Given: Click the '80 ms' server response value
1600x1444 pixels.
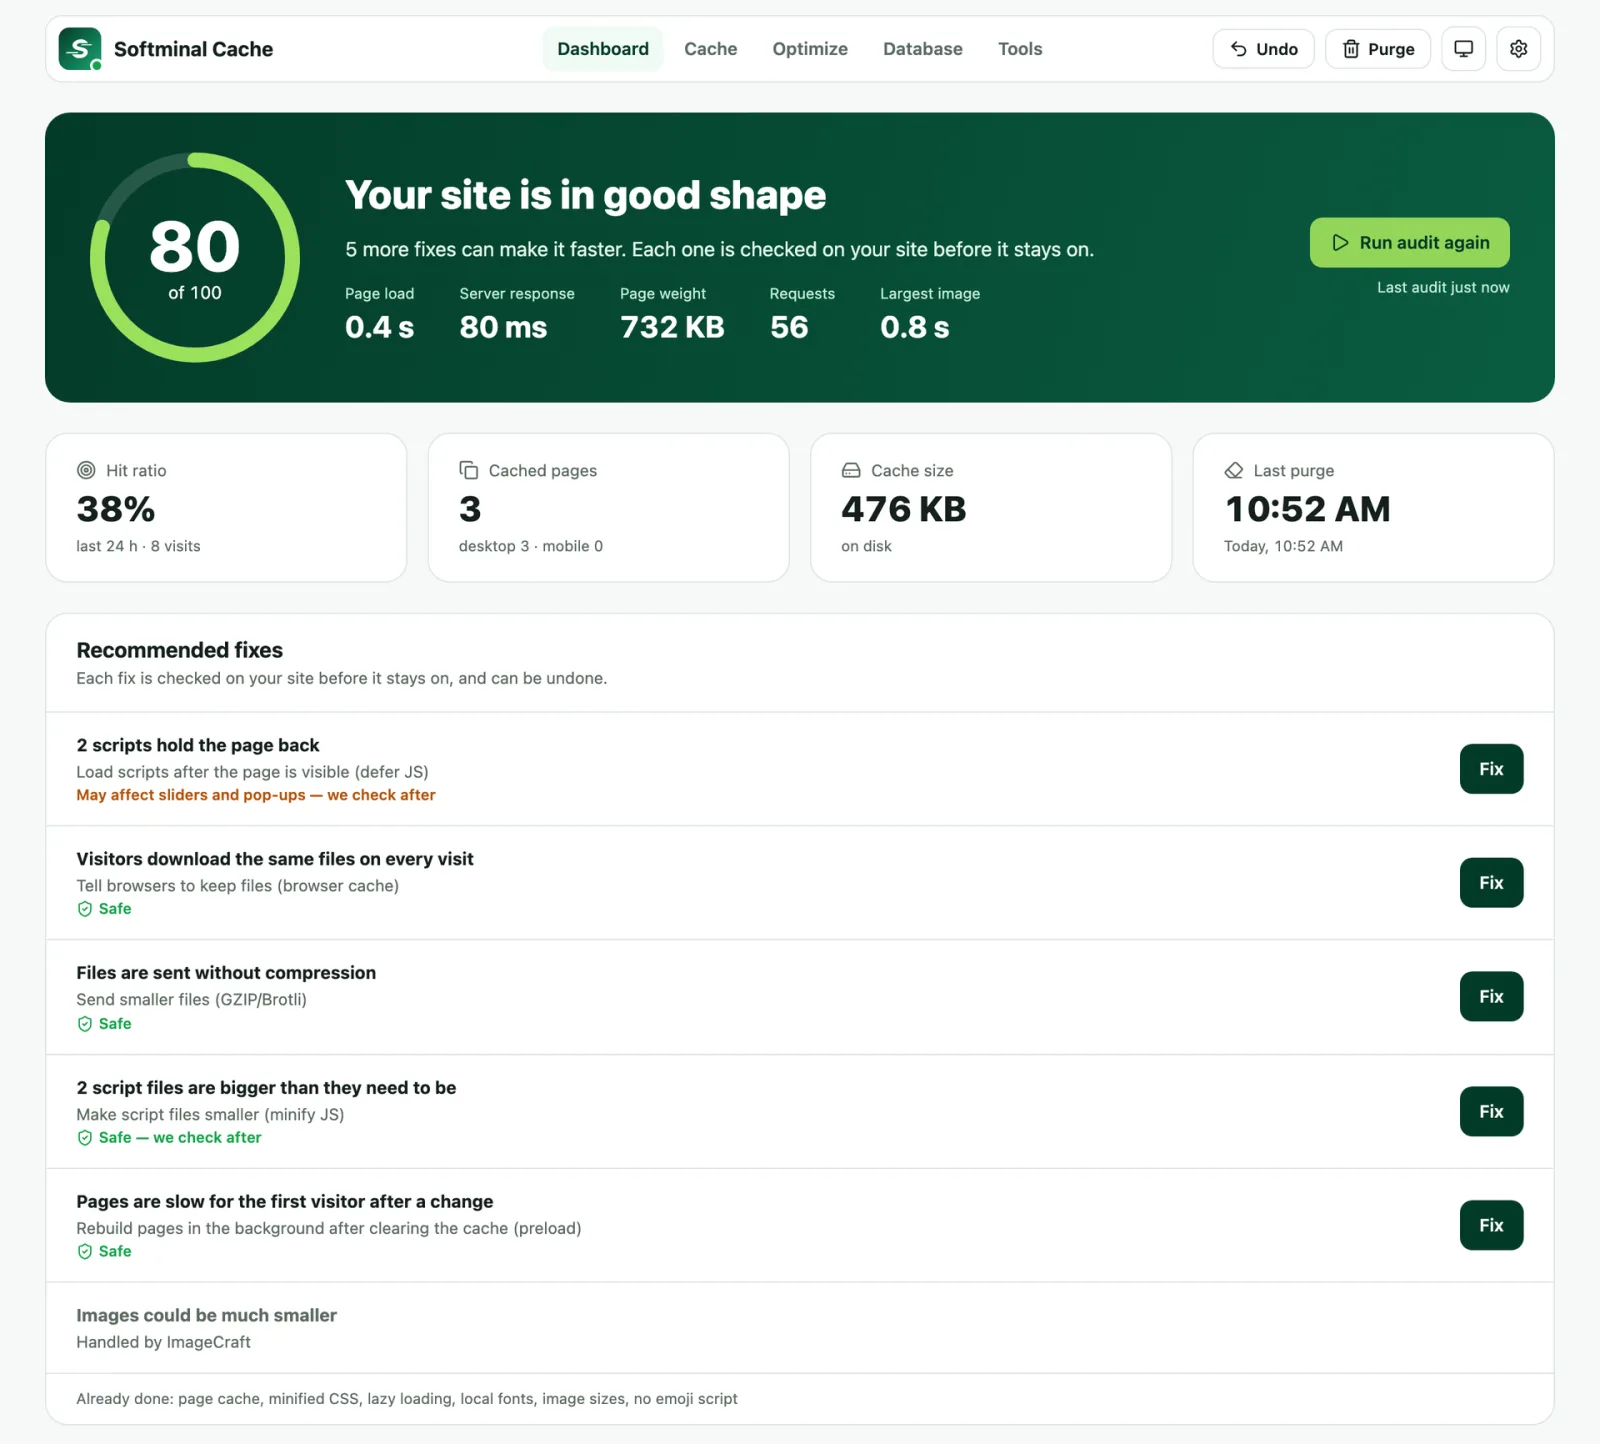Looking at the screenshot, I should [x=503, y=327].
